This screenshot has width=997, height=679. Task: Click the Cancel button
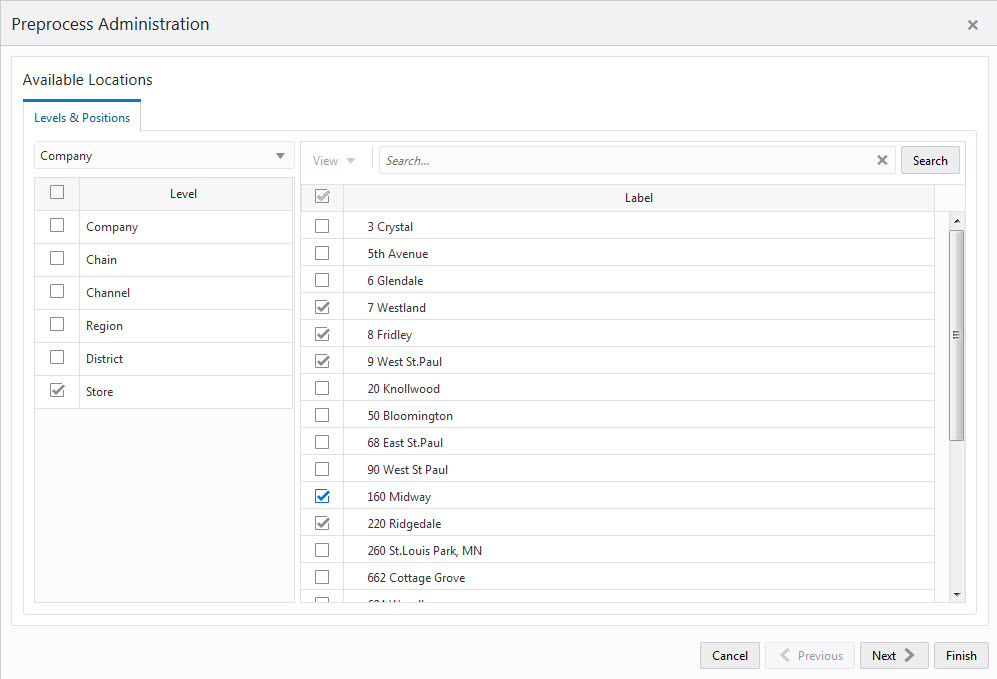(729, 655)
